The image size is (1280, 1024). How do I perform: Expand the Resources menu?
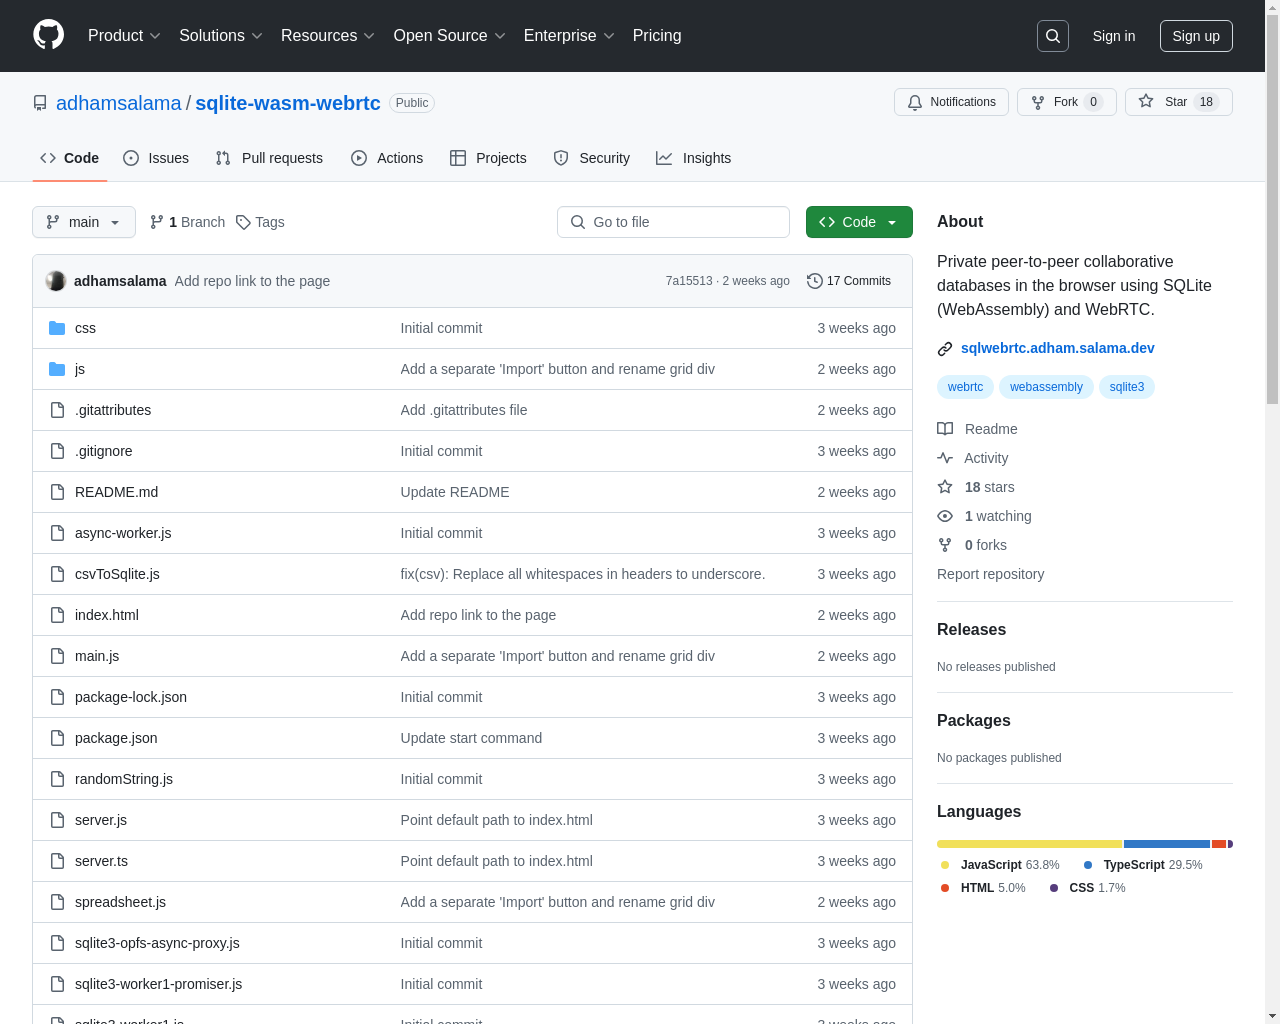328,36
